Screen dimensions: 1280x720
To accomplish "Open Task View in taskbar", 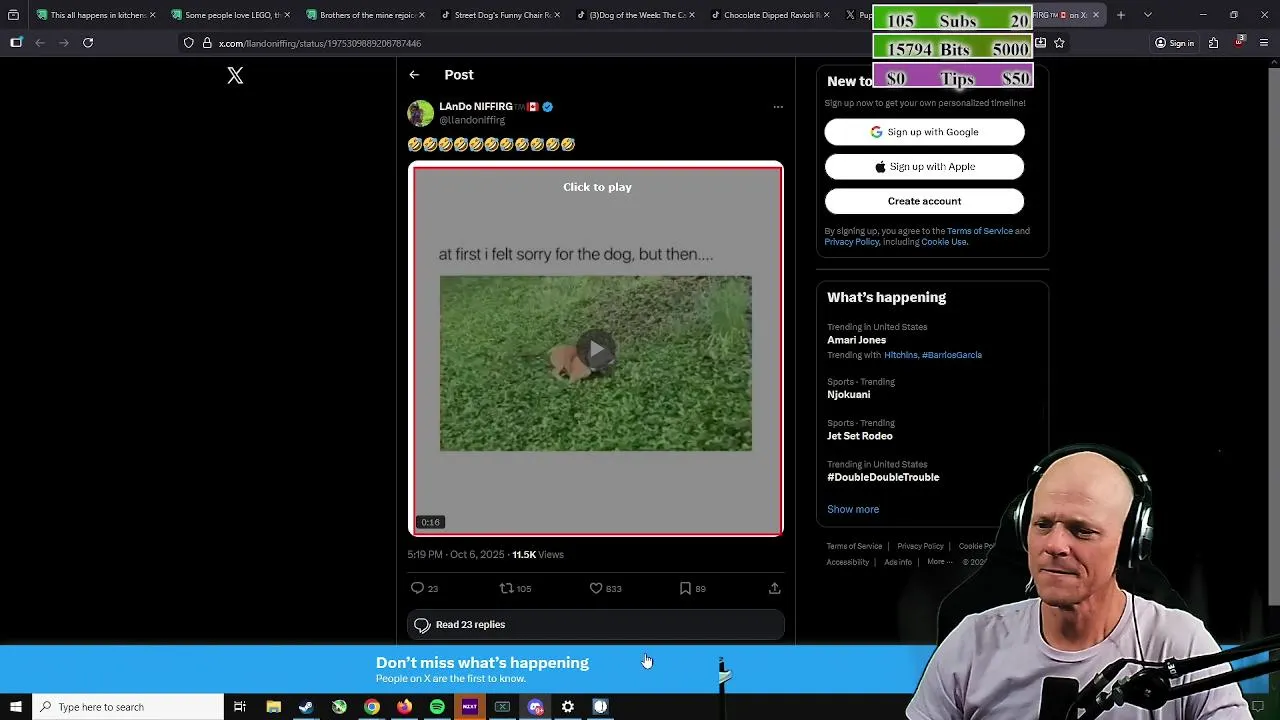I will 240,707.
